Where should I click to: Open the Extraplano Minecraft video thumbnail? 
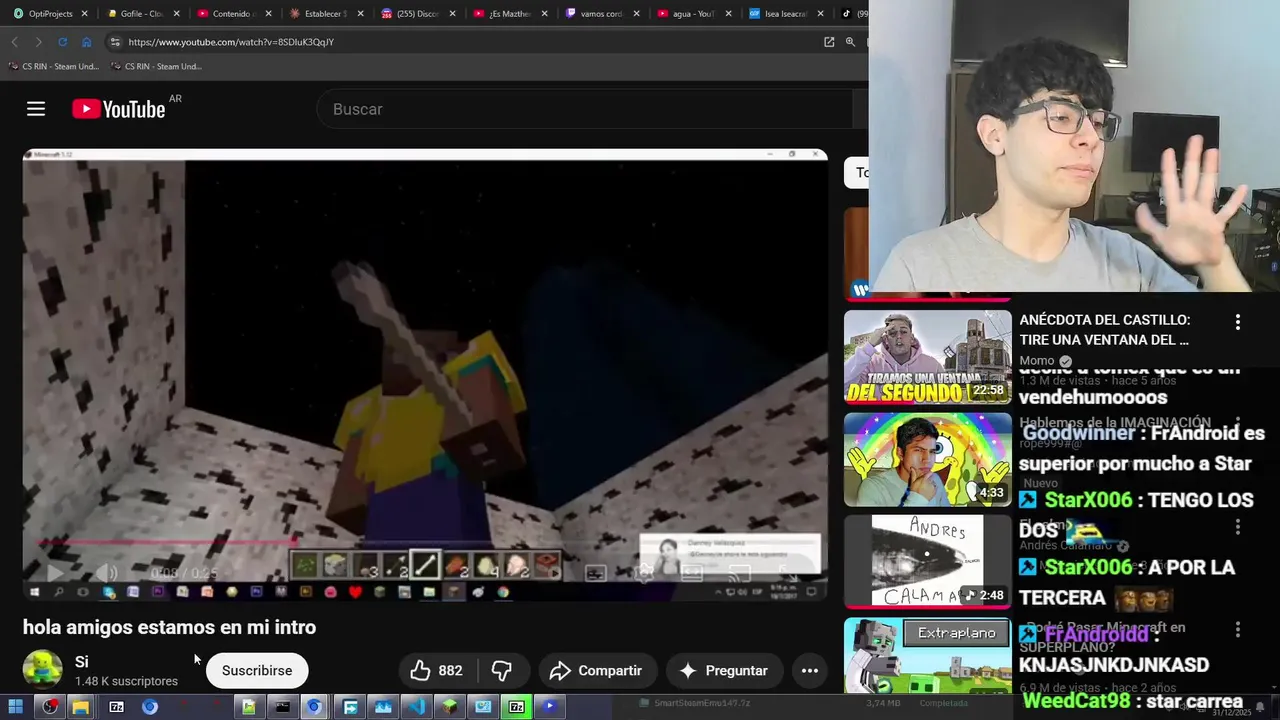(928, 655)
